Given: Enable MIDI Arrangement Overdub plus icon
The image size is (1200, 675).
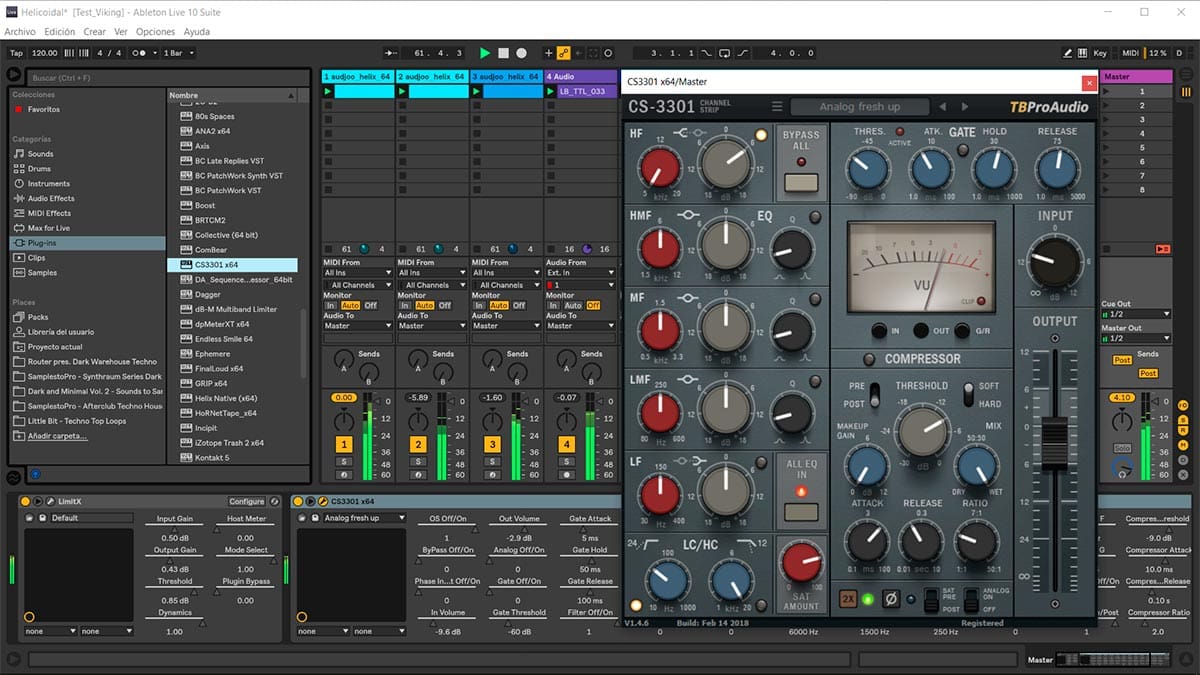Looking at the screenshot, I should pos(548,53).
